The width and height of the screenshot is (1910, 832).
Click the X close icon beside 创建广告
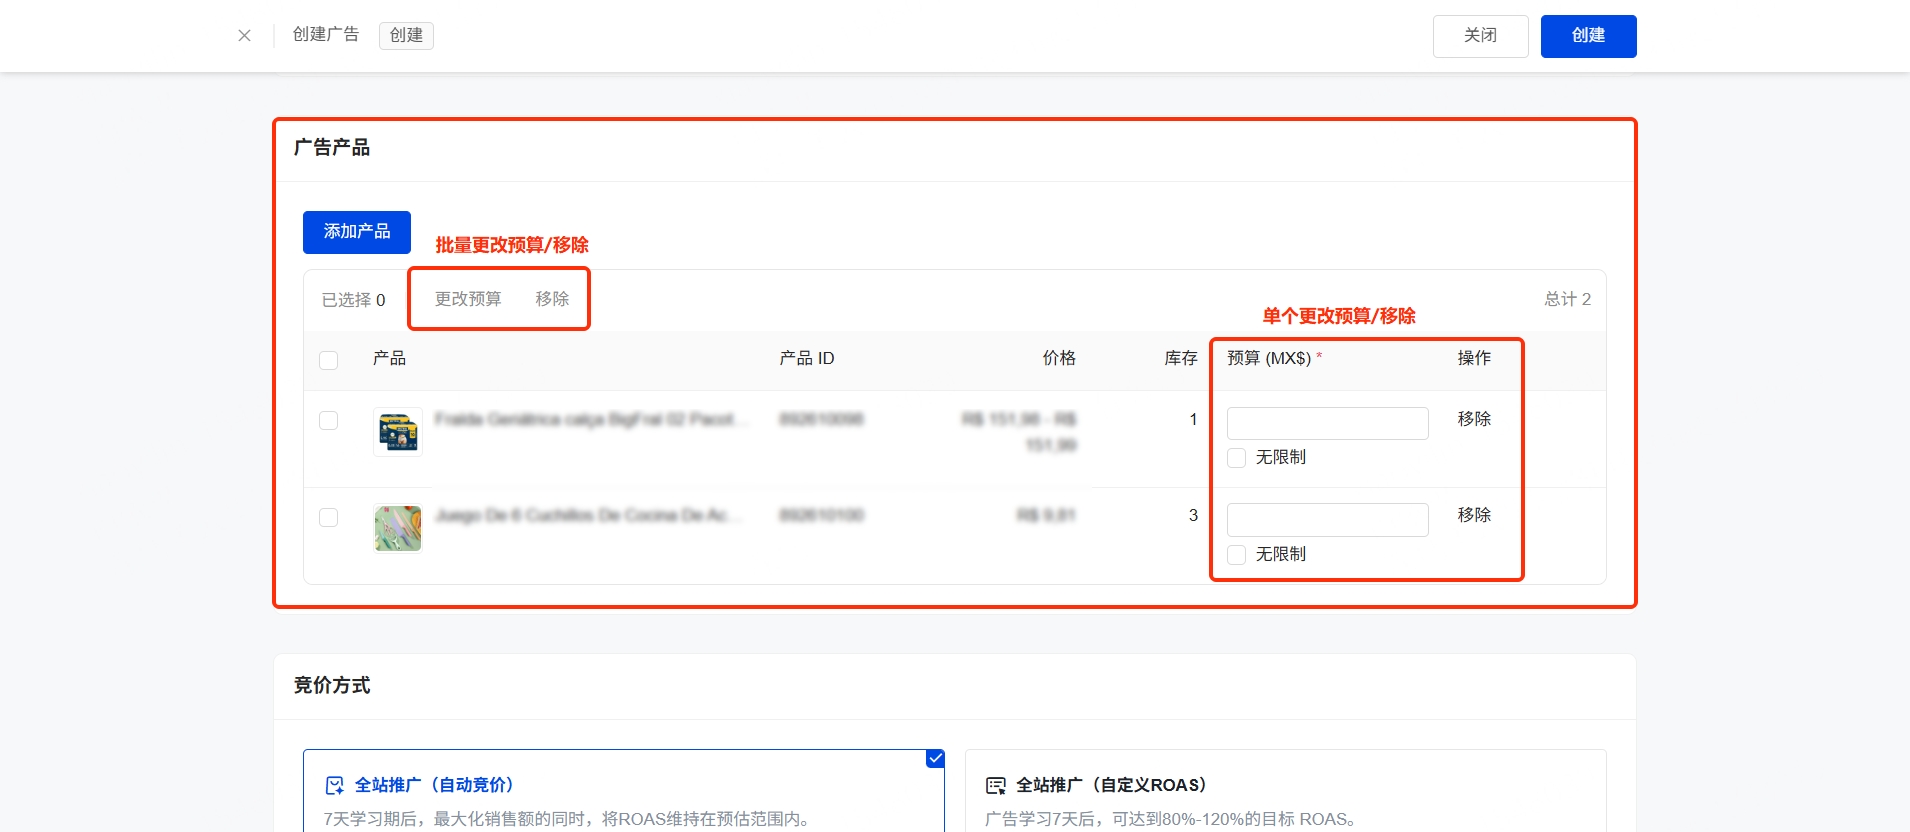(244, 35)
